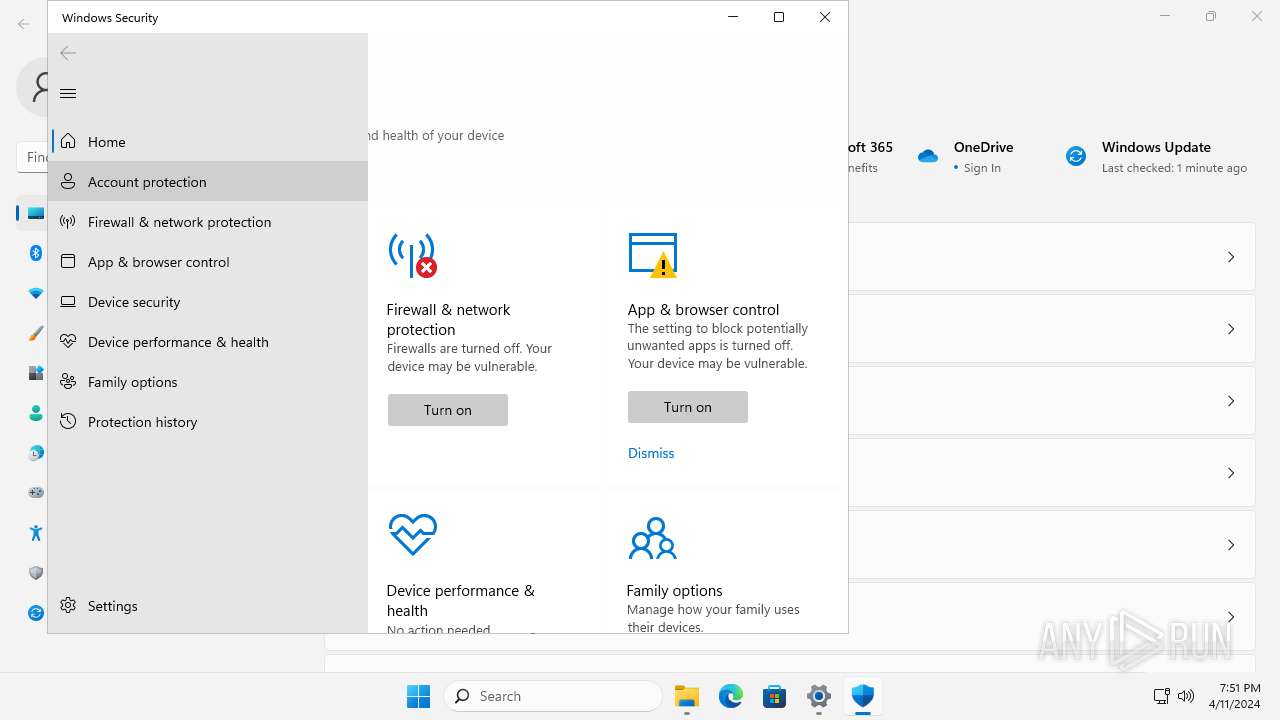Click the Settings gear icon in sidebar
1280x720 pixels.
tap(68, 606)
